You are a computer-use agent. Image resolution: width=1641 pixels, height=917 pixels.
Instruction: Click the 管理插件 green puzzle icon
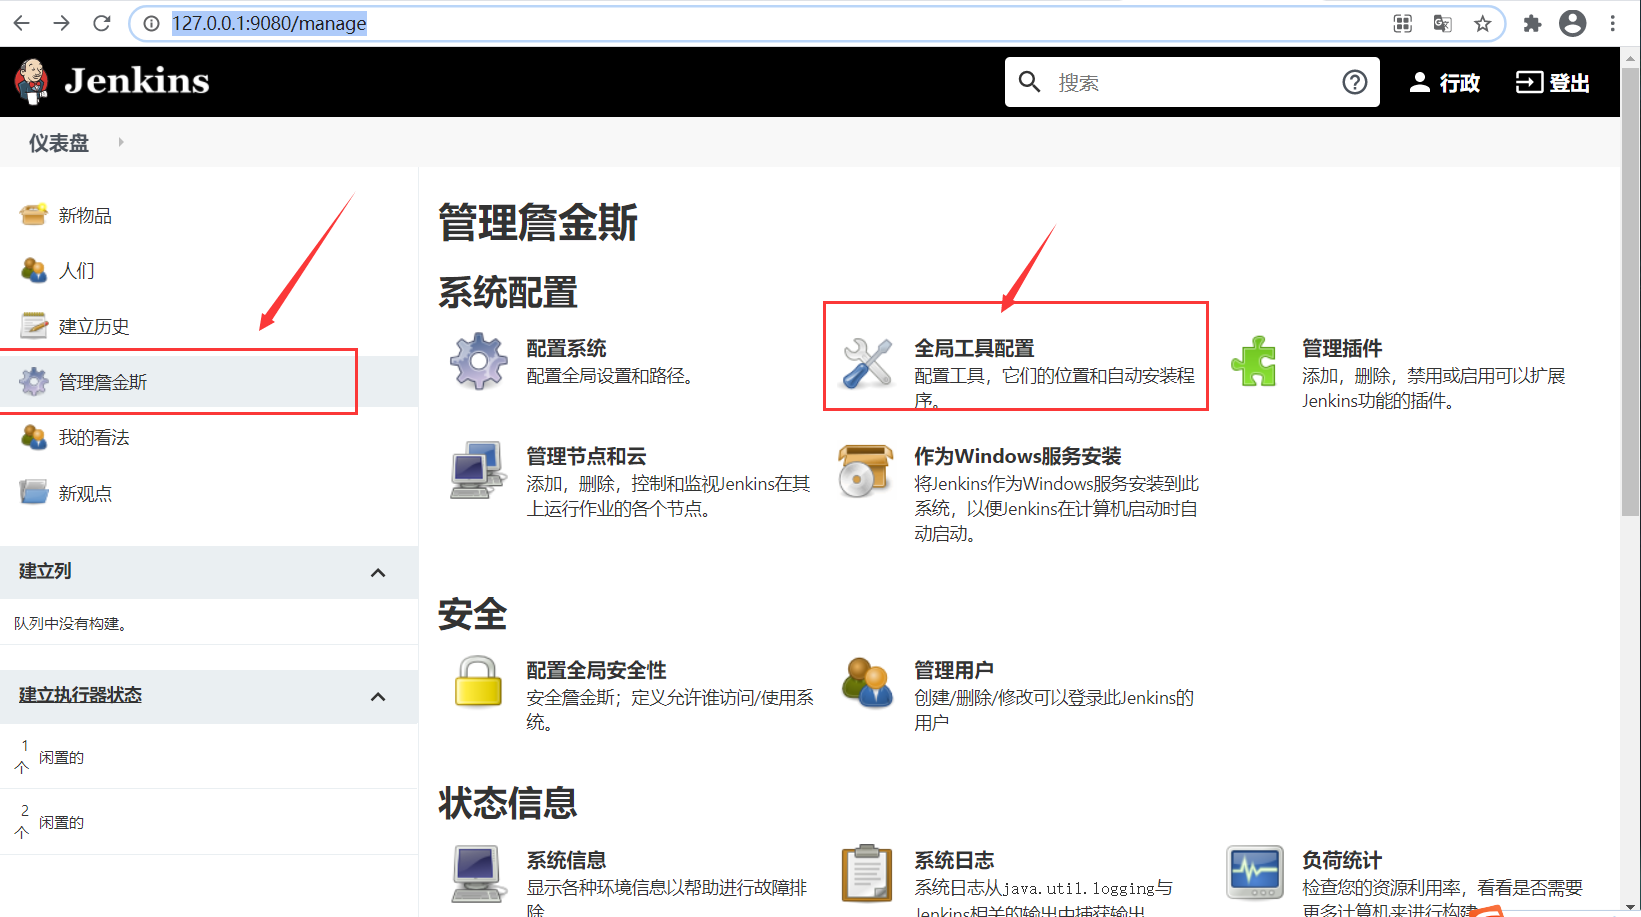(x=1254, y=361)
